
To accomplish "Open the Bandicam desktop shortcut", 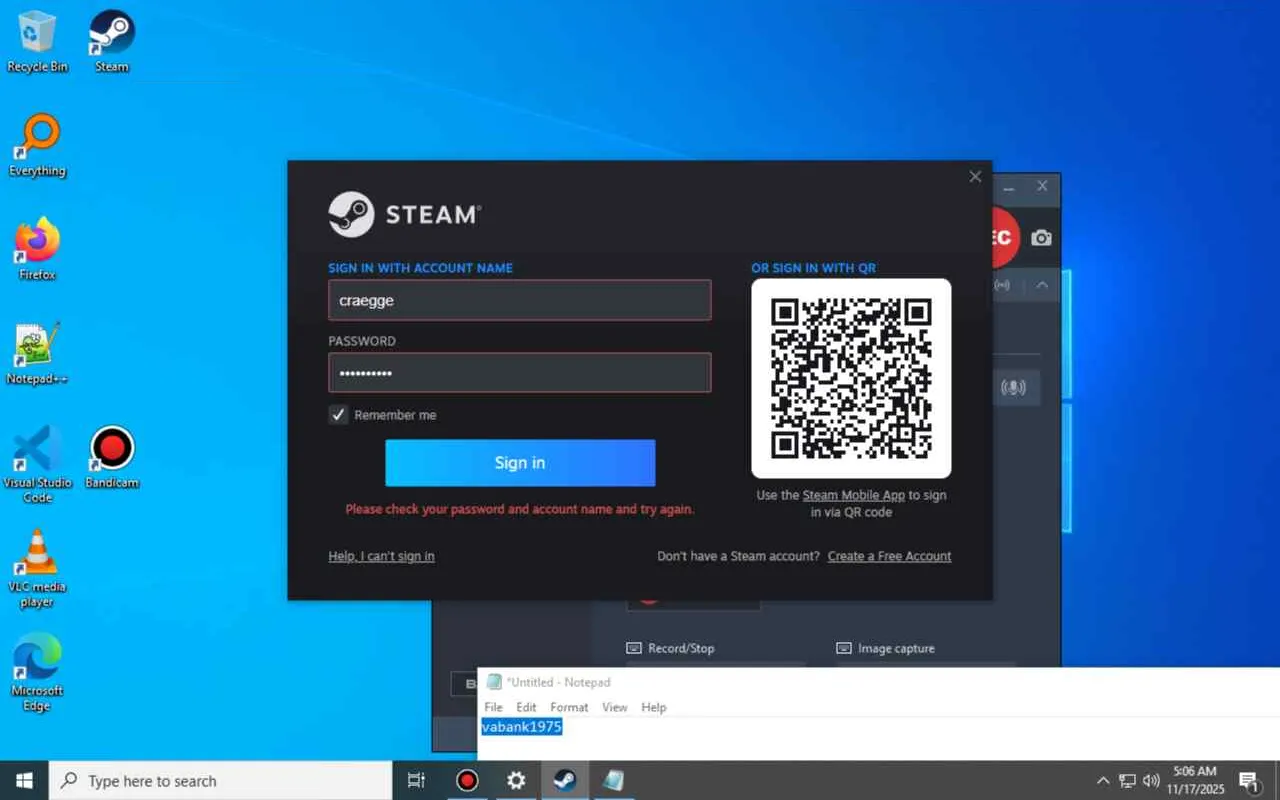I will tap(112, 457).
